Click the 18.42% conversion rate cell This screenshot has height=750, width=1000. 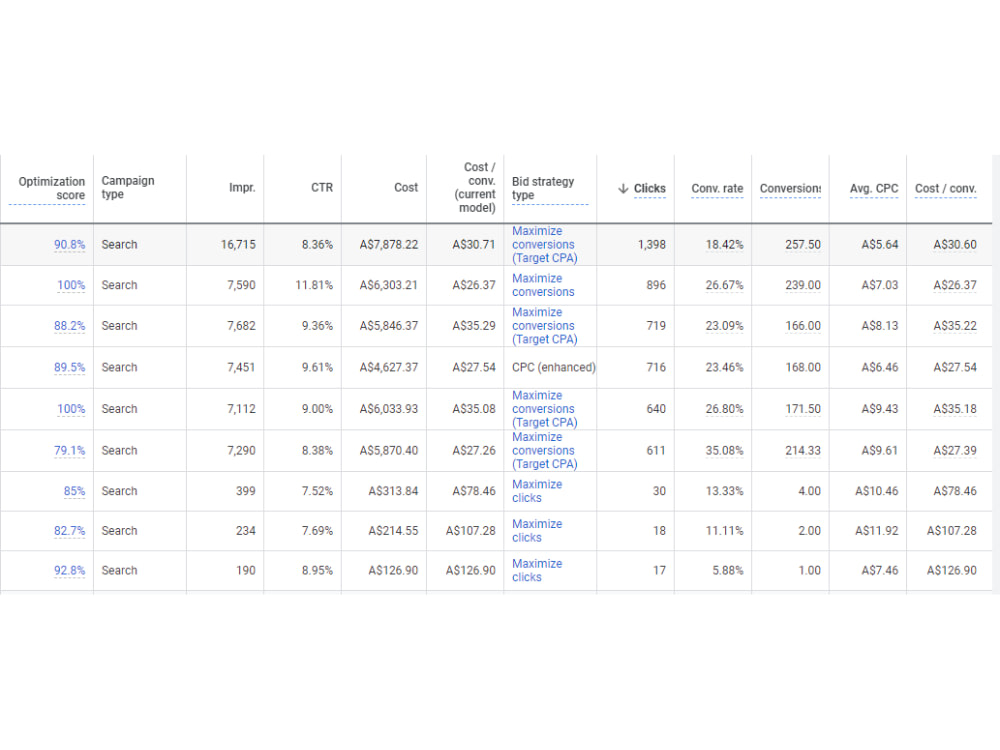[x=724, y=244]
